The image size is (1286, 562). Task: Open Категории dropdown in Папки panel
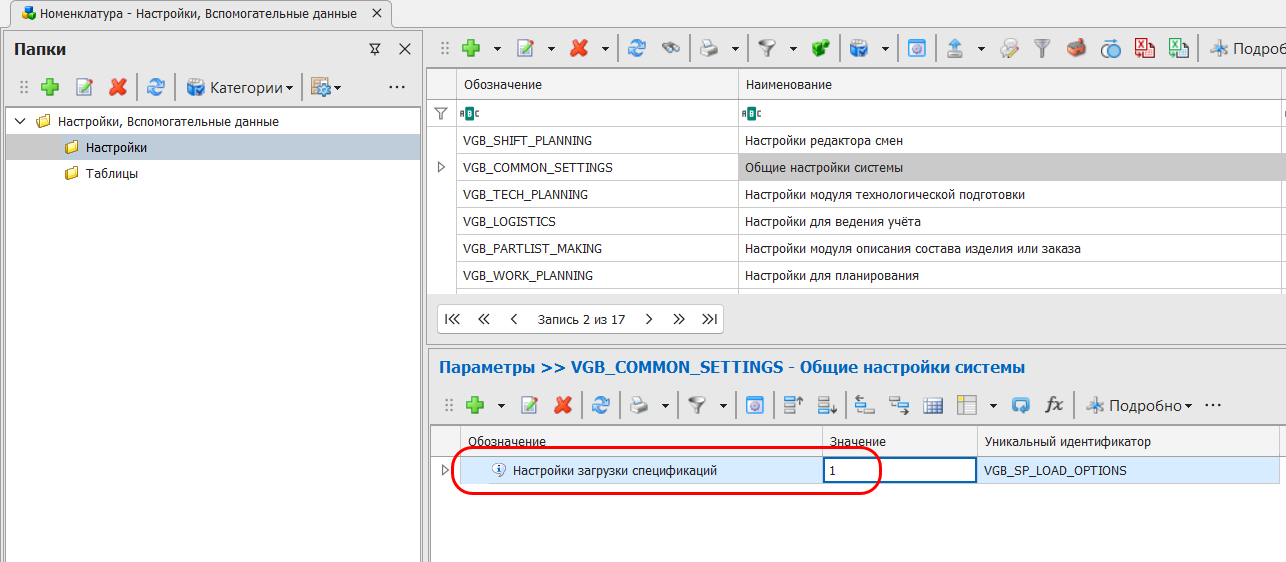tap(240, 88)
